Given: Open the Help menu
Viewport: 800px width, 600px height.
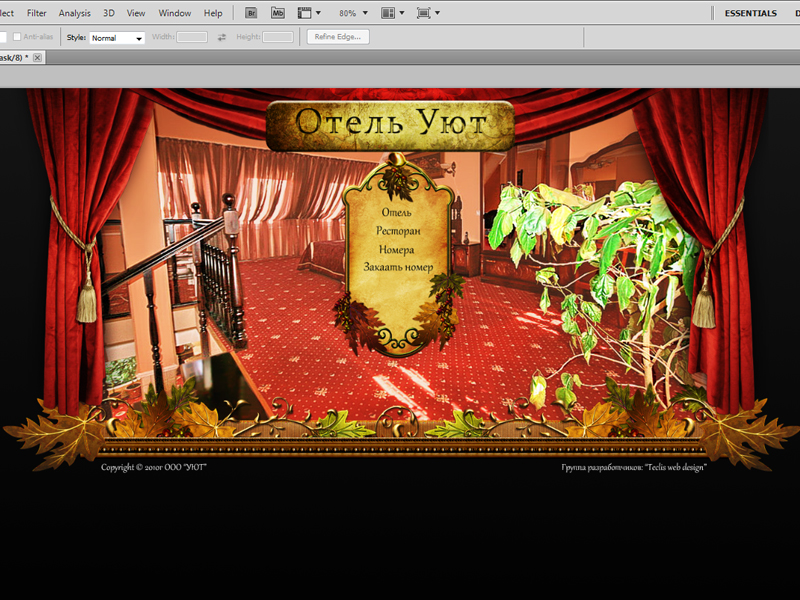Looking at the screenshot, I should click(x=213, y=13).
